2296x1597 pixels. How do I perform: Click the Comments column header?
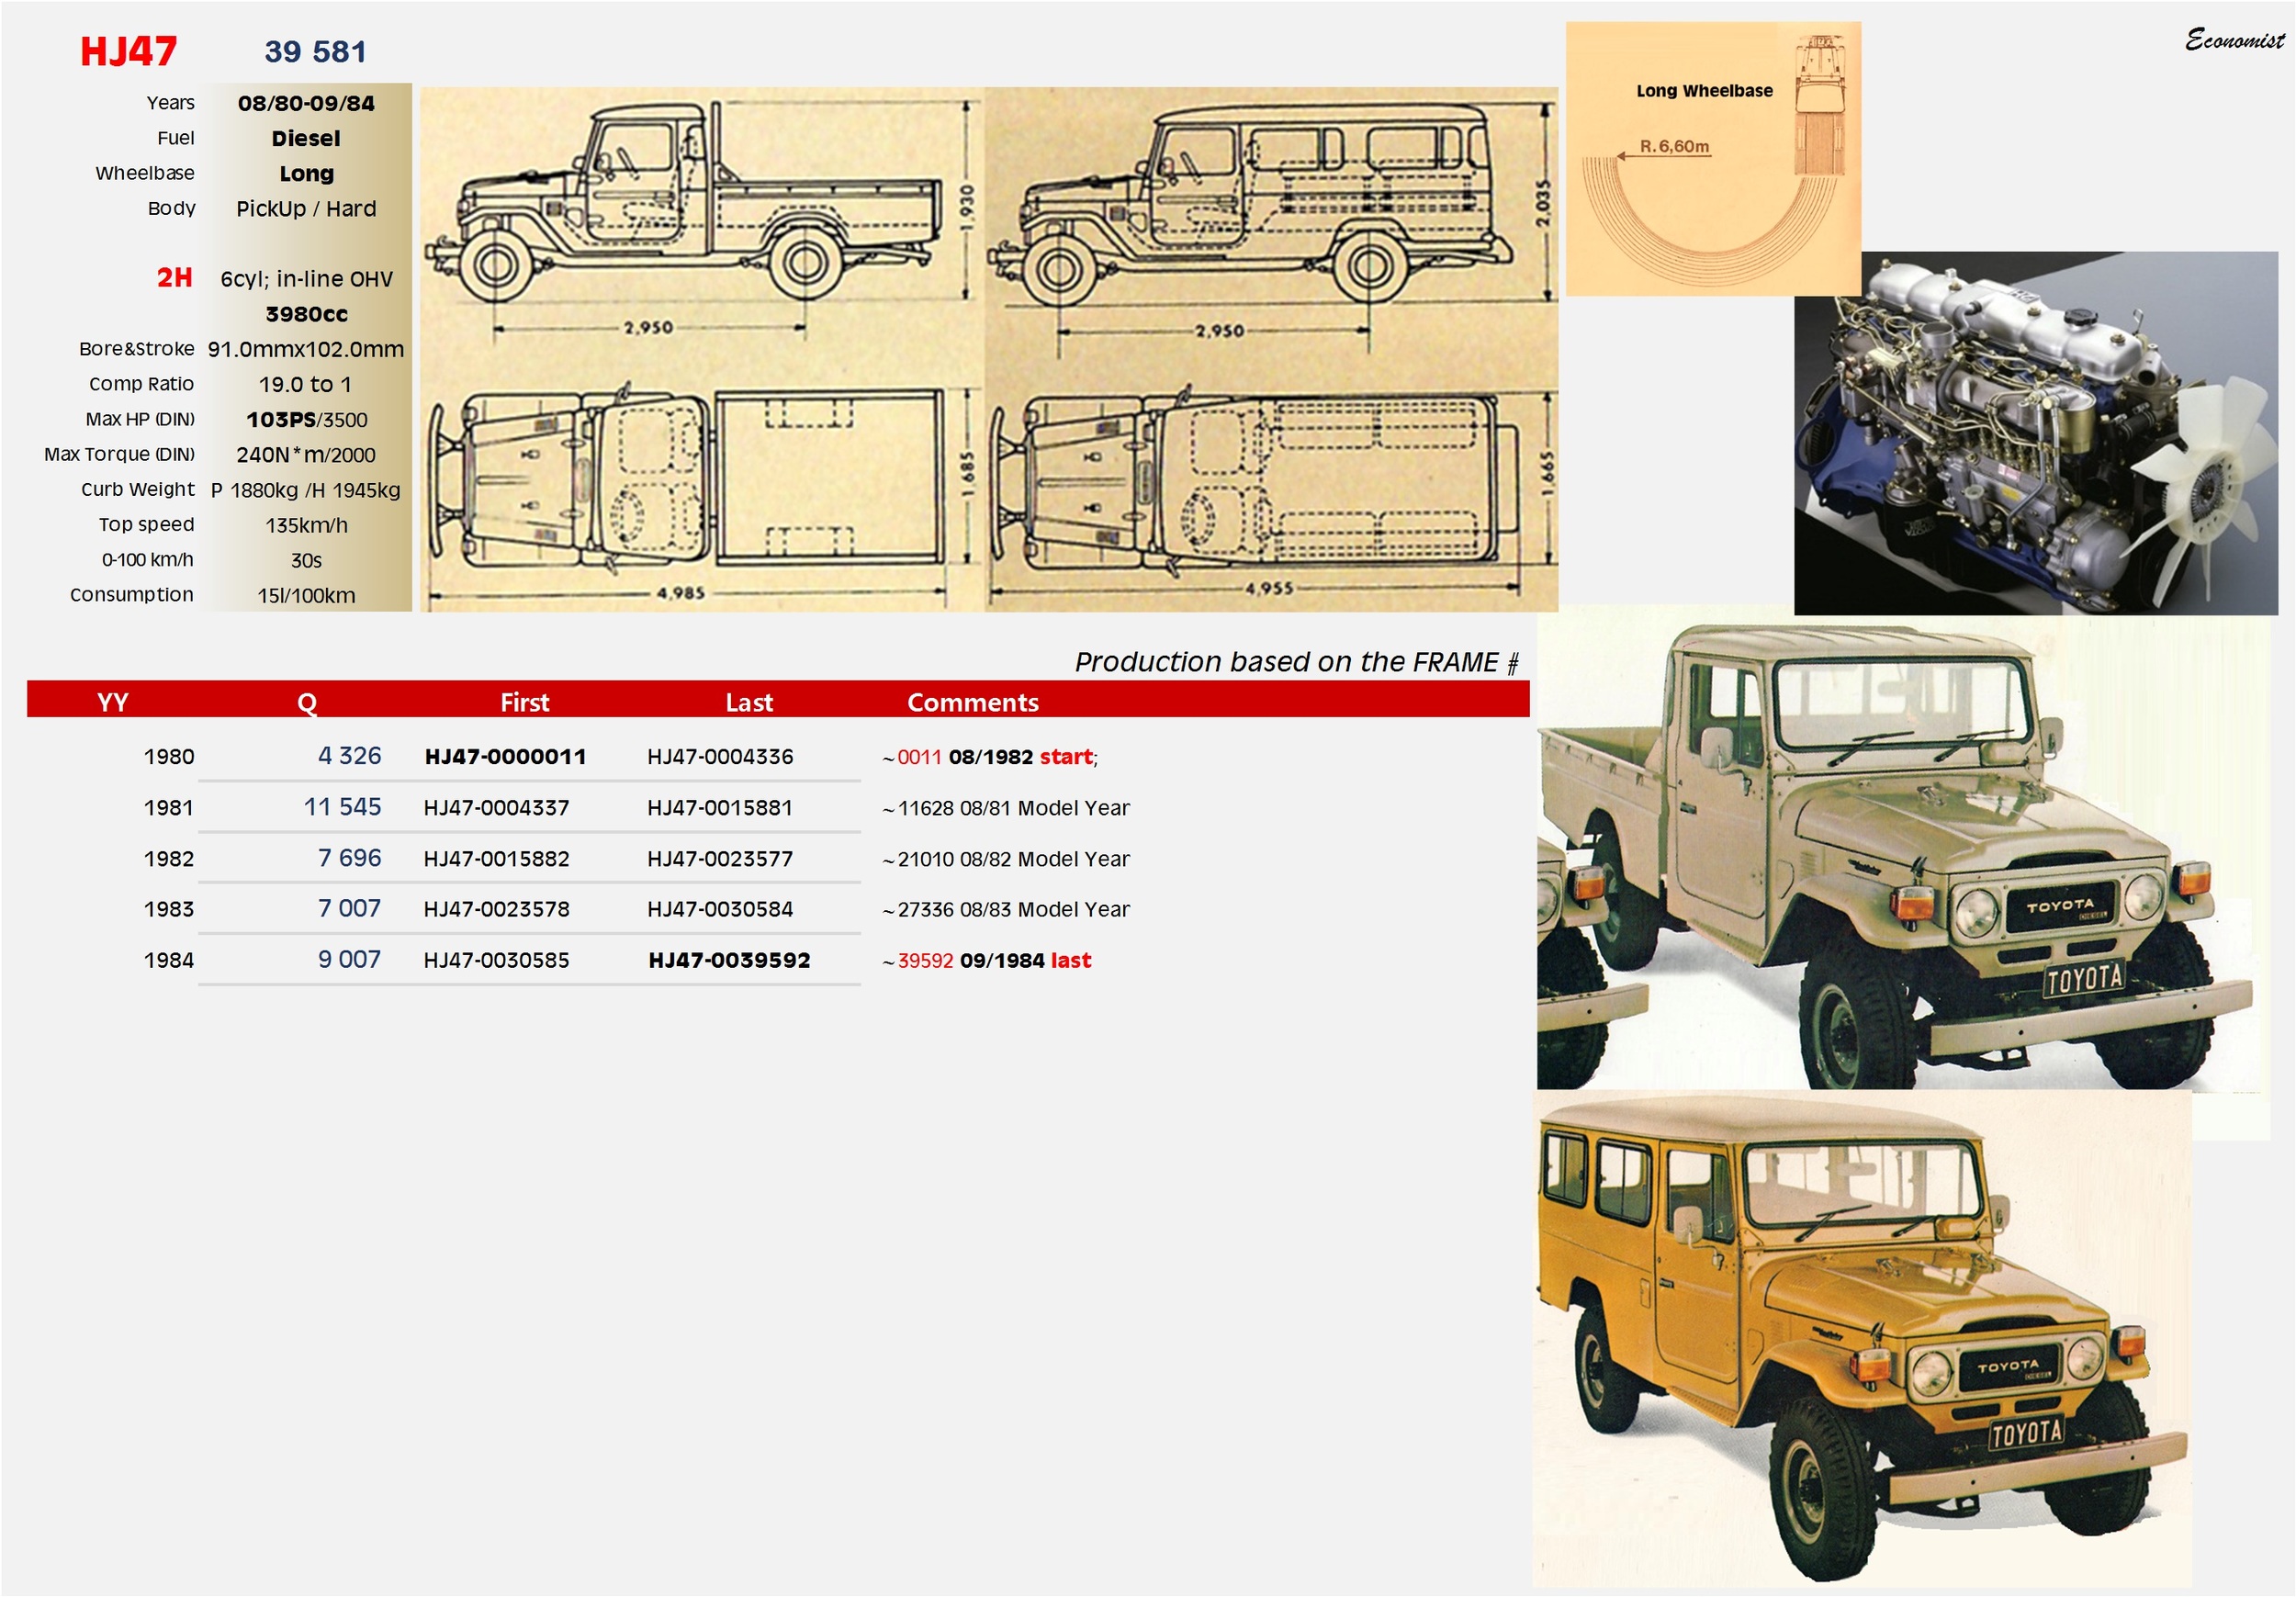click(972, 702)
